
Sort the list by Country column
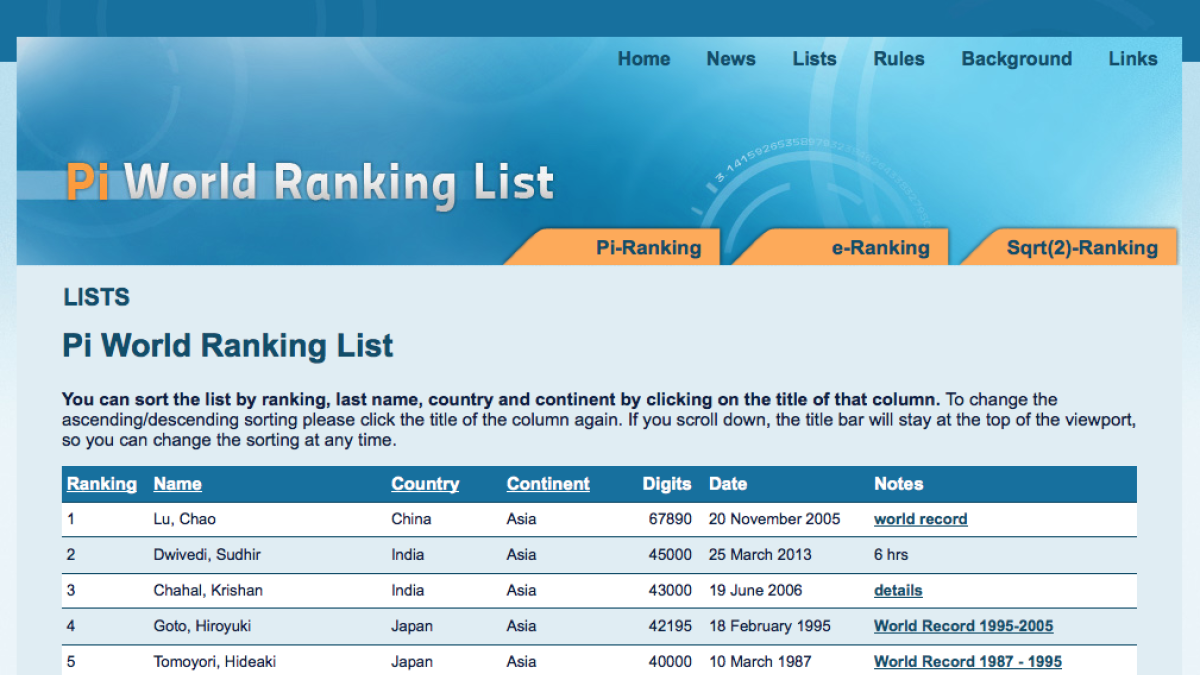(425, 484)
